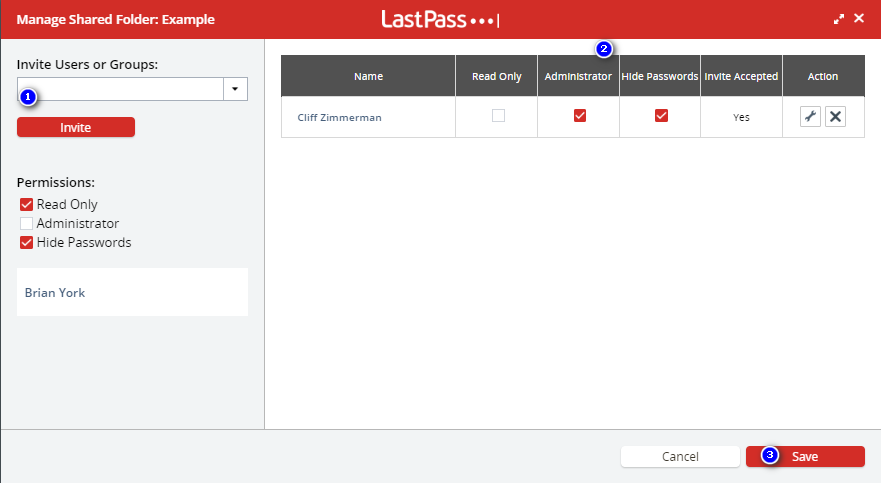Close the Manage Shared Folder dialog
Image resolution: width=881 pixels, height=483 pixels.
859,18
